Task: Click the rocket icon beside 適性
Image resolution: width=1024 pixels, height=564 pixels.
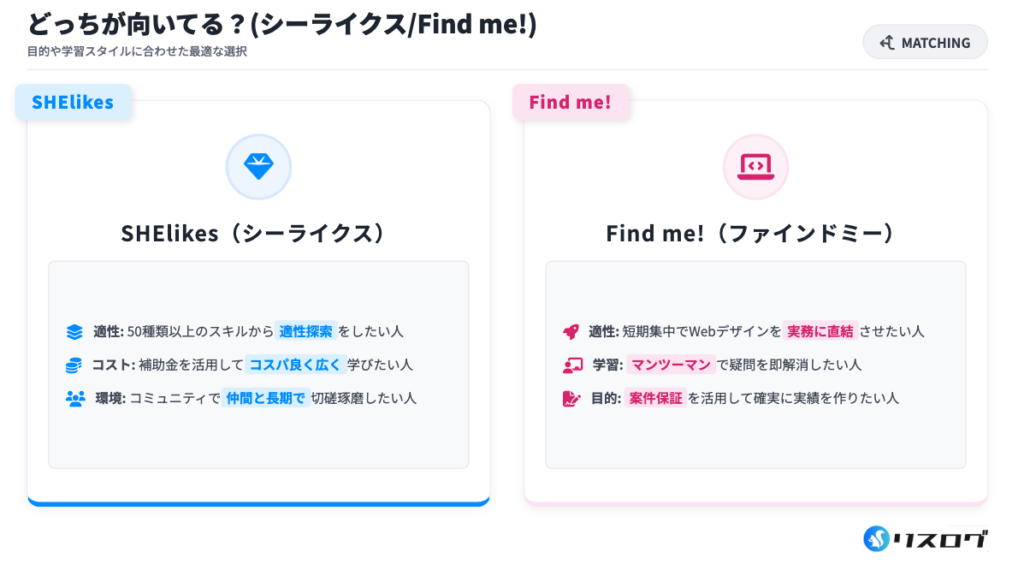Action: coord(571,331)
